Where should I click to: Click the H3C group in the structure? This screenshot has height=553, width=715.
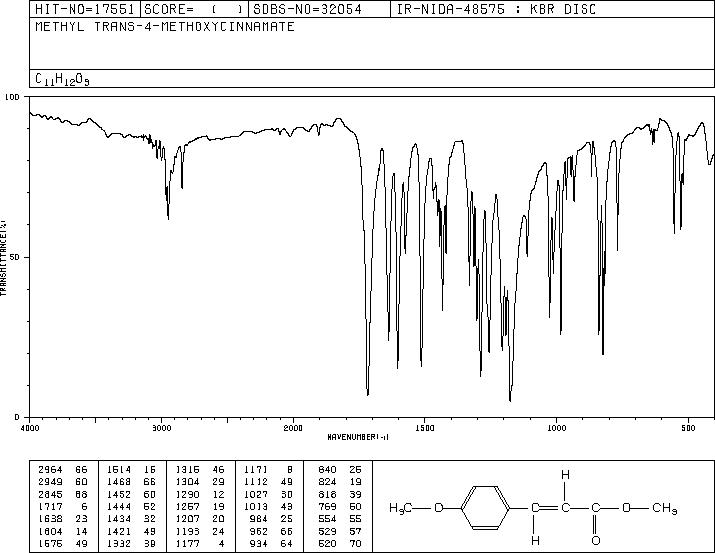click(x=401, y=508)
